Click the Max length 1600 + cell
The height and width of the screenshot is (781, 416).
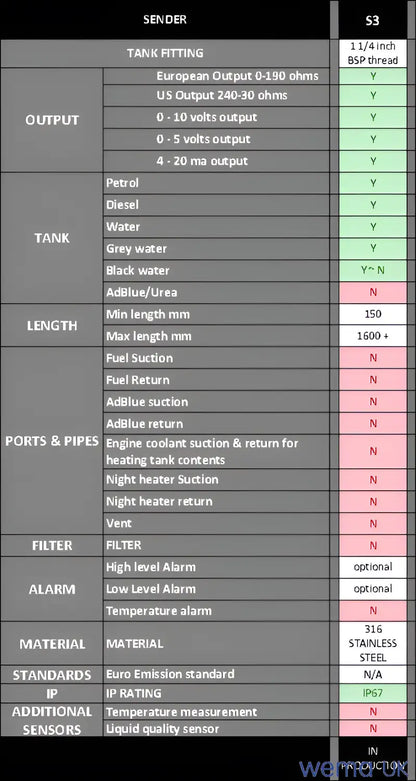tap(373, 336)
